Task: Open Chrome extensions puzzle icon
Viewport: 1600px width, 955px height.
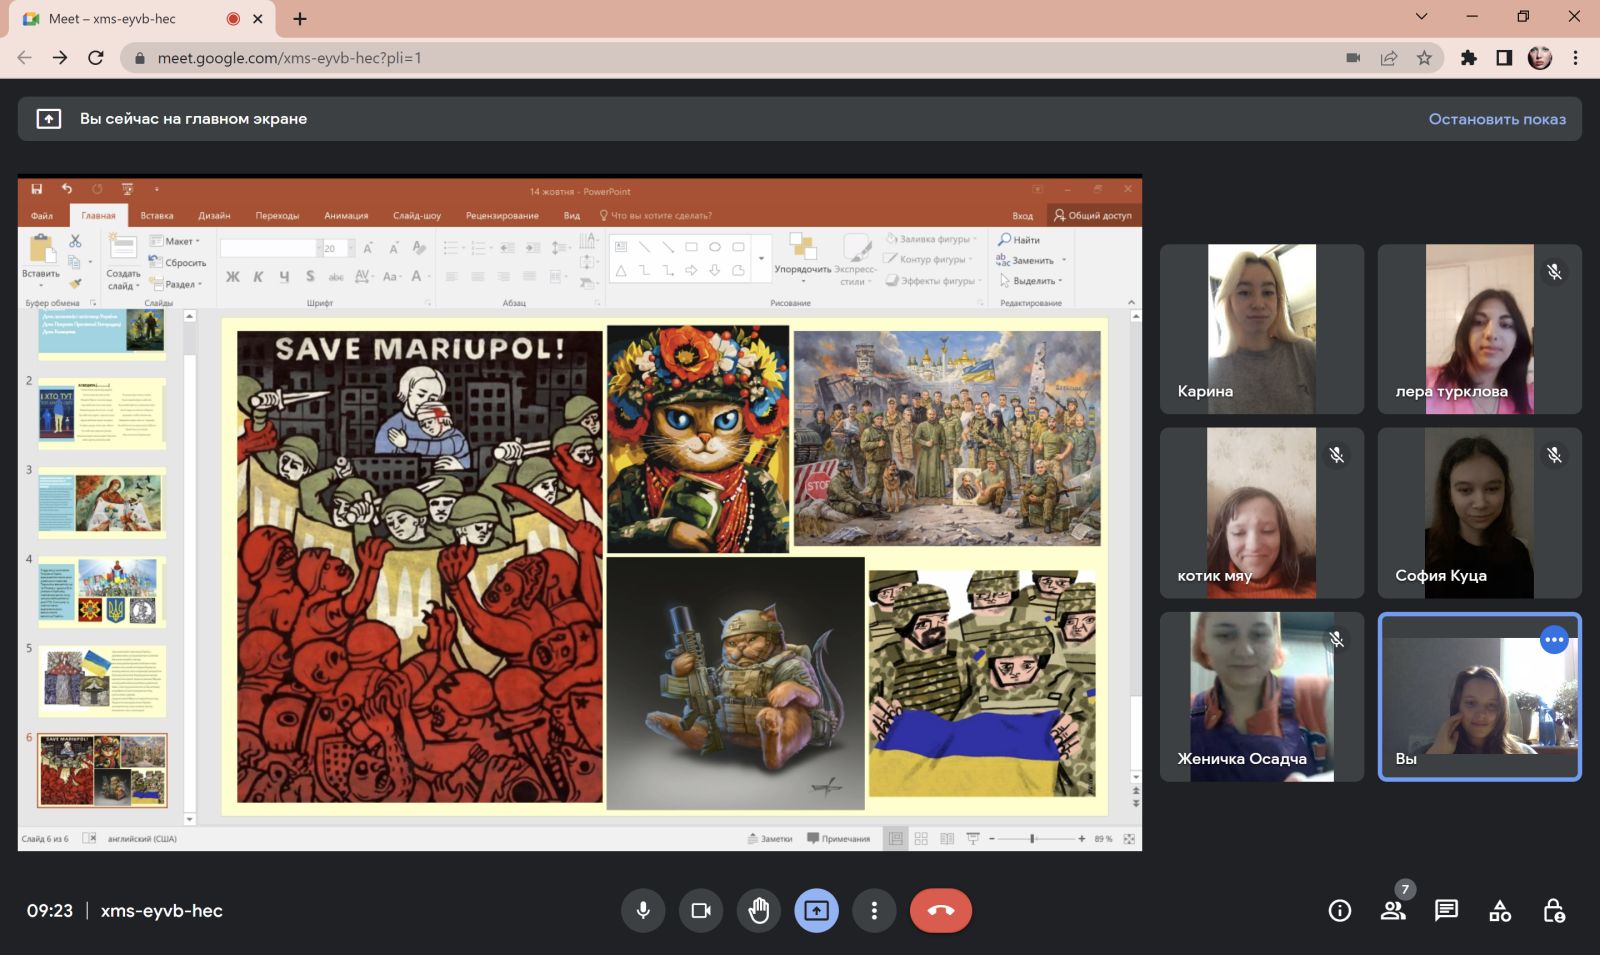Action: [x=1468, y=58]
